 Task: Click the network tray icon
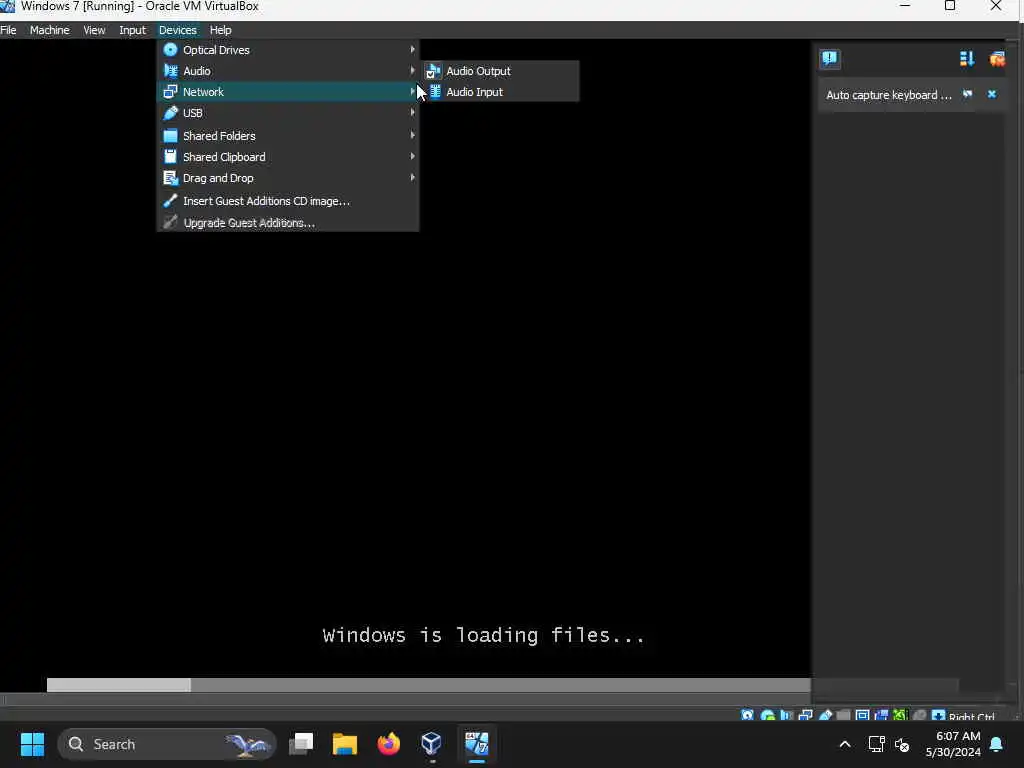tap(876, 744)
